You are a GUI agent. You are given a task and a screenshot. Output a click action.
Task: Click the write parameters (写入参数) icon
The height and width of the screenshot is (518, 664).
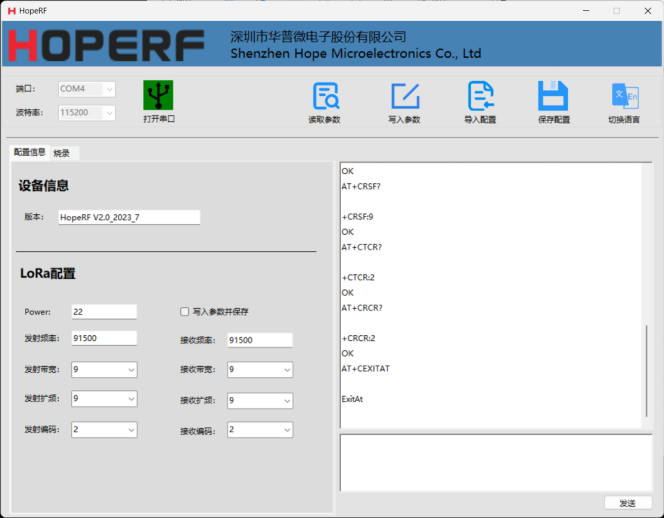404,96
